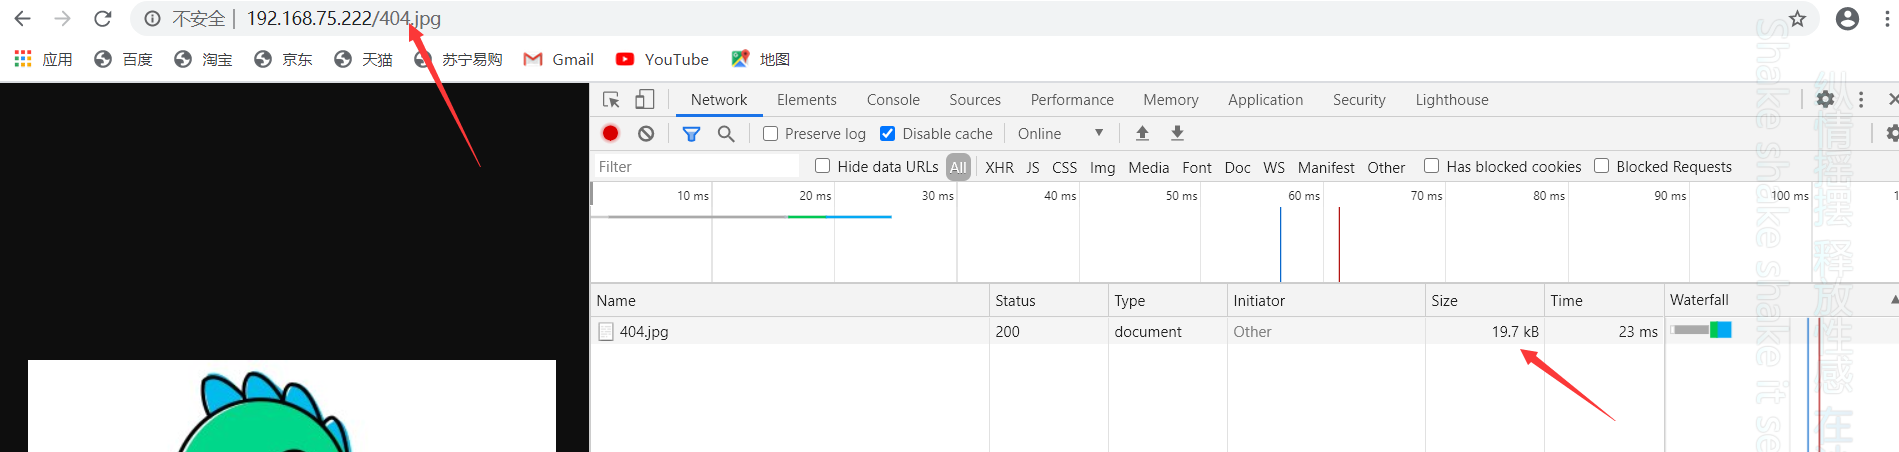Screen dimensions: 1899x452
Task: Bookmark this page with the star icon
Action: [x=1797, y=18]
